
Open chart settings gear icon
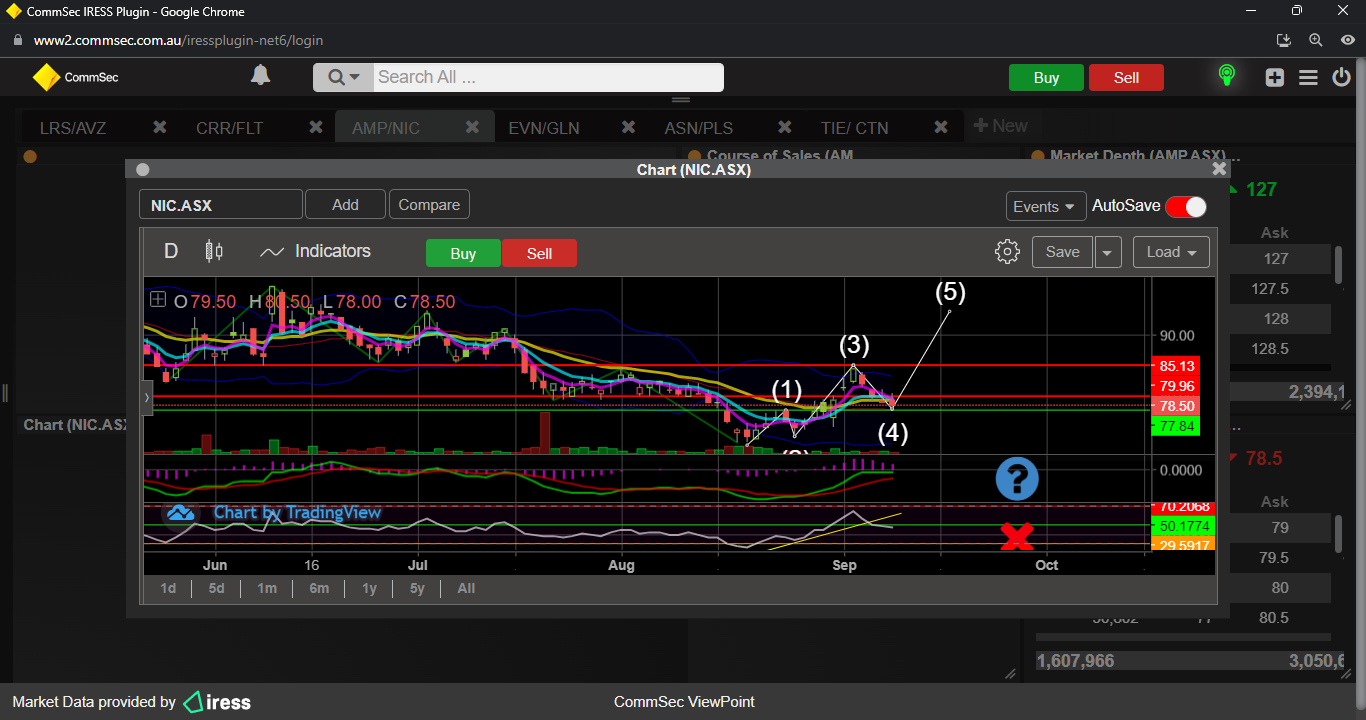(x=1007, y=252)
